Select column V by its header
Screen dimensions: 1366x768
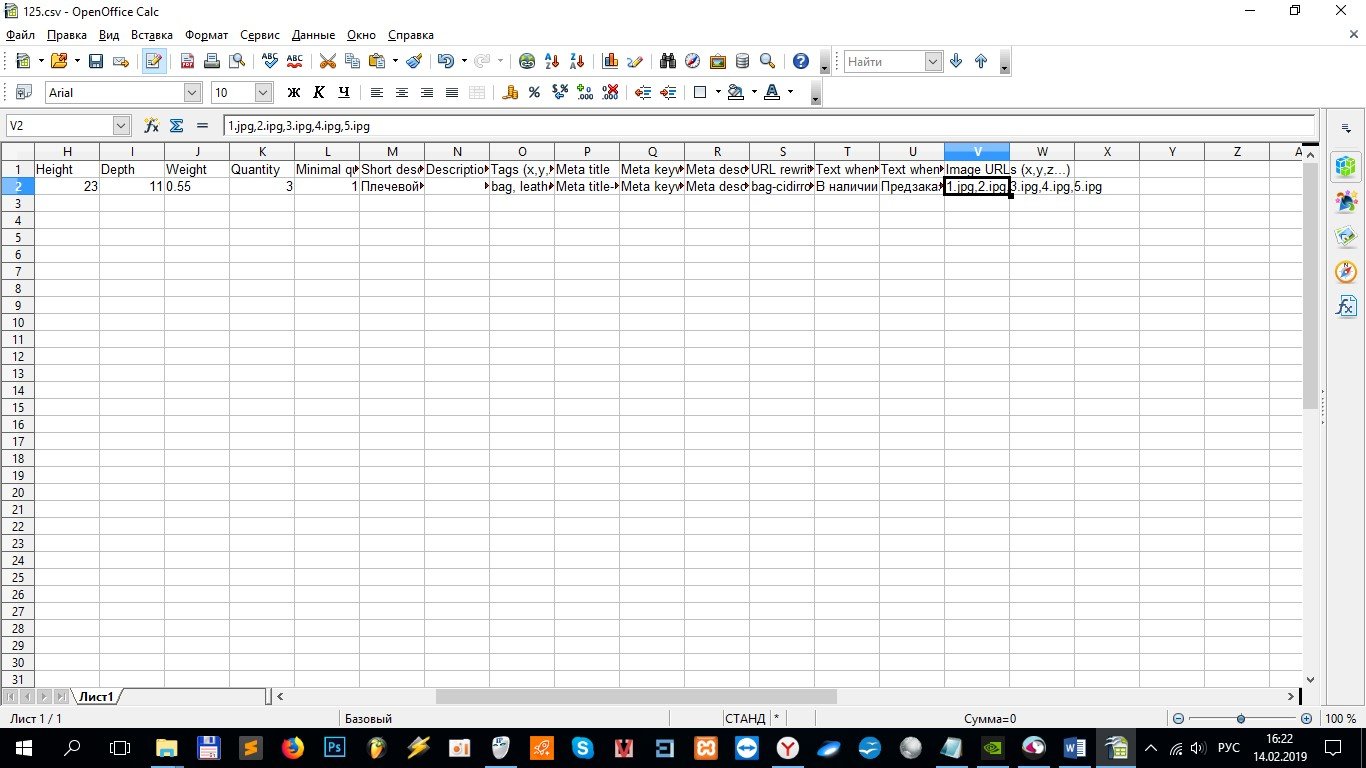(977, 151)
